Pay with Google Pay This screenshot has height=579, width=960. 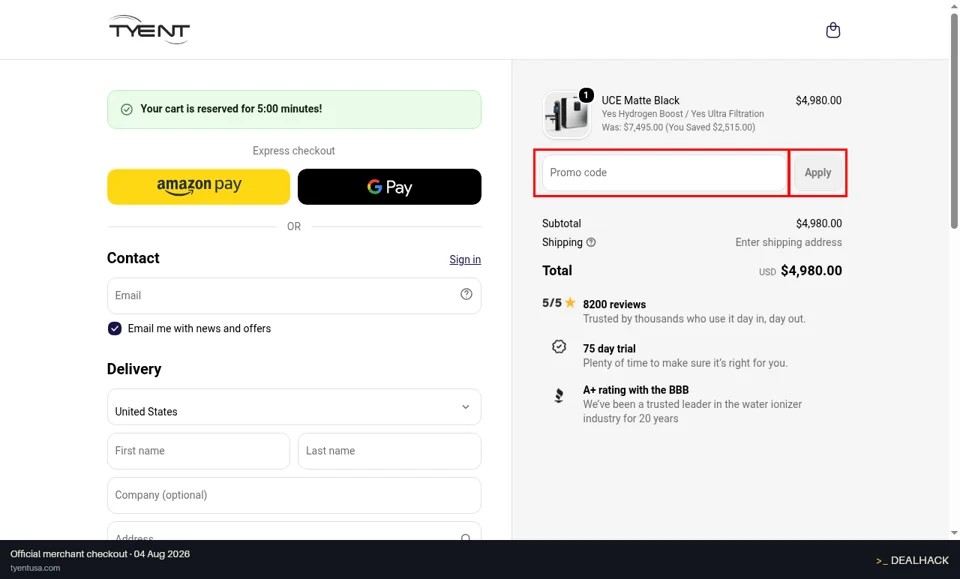point(389,187)
